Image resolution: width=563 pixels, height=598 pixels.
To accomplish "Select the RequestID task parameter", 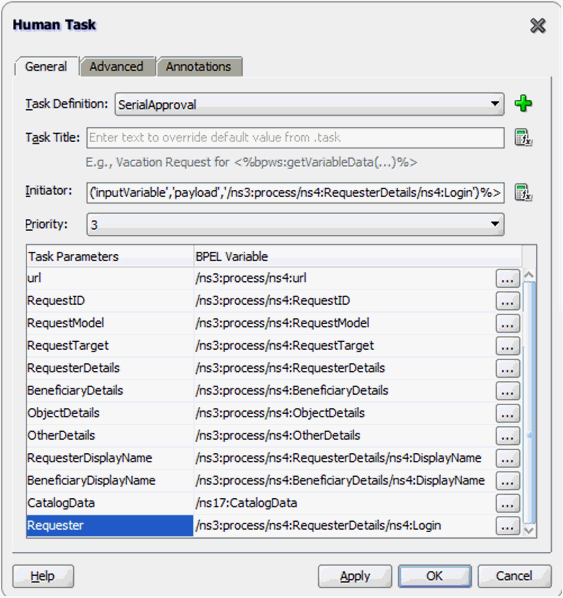I will point(110,301).
